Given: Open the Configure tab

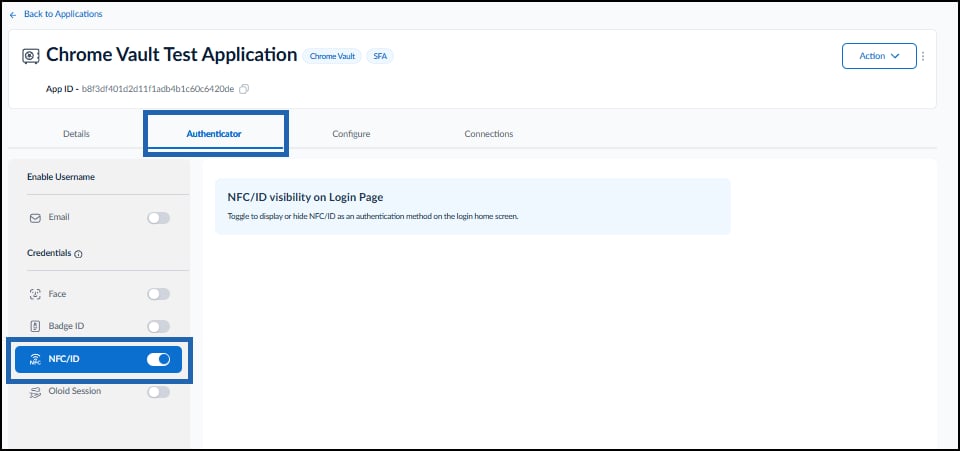Looking at the screenshot, I should tap(351, 133).
